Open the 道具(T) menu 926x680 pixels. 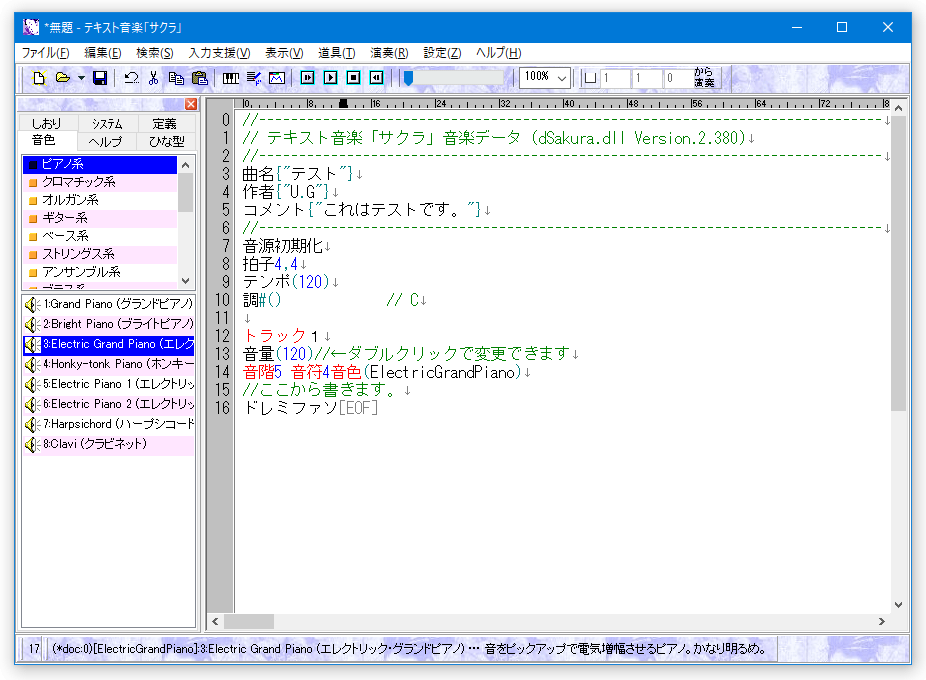point(337,53)
